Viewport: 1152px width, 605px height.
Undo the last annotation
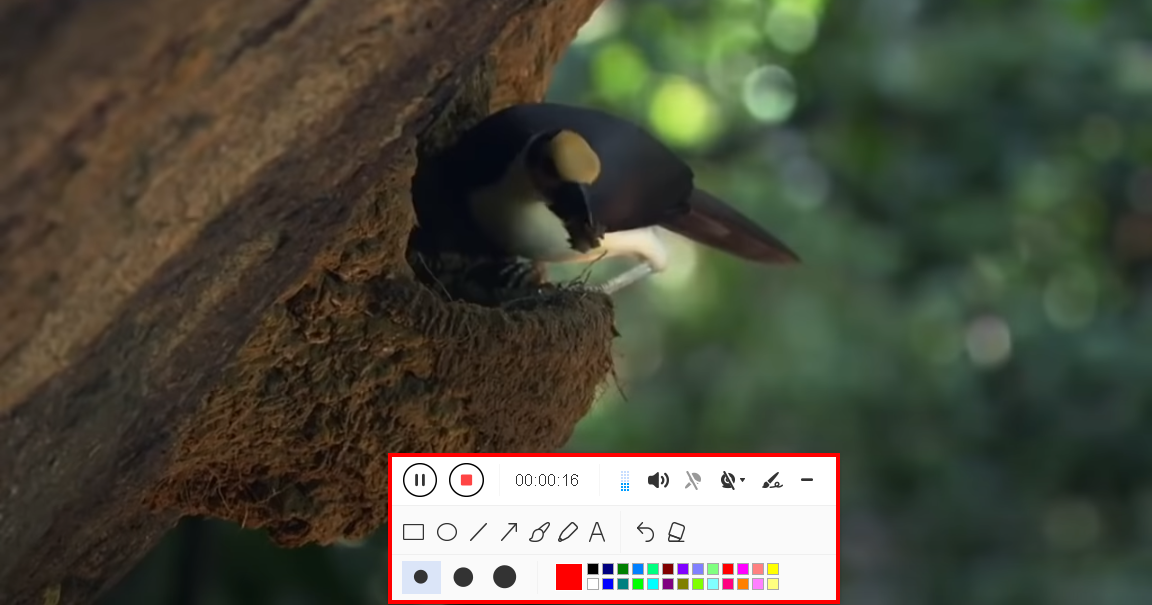point(647,530)
